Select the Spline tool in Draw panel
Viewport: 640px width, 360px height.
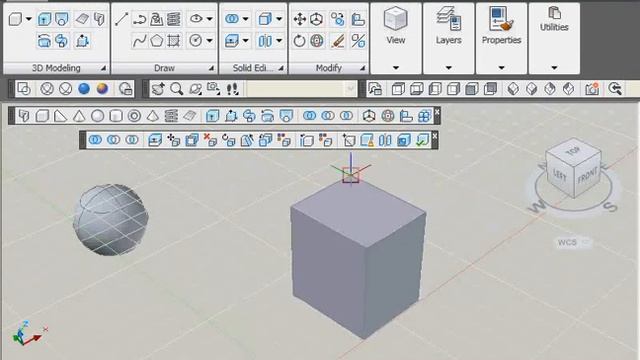coord(139,41)
